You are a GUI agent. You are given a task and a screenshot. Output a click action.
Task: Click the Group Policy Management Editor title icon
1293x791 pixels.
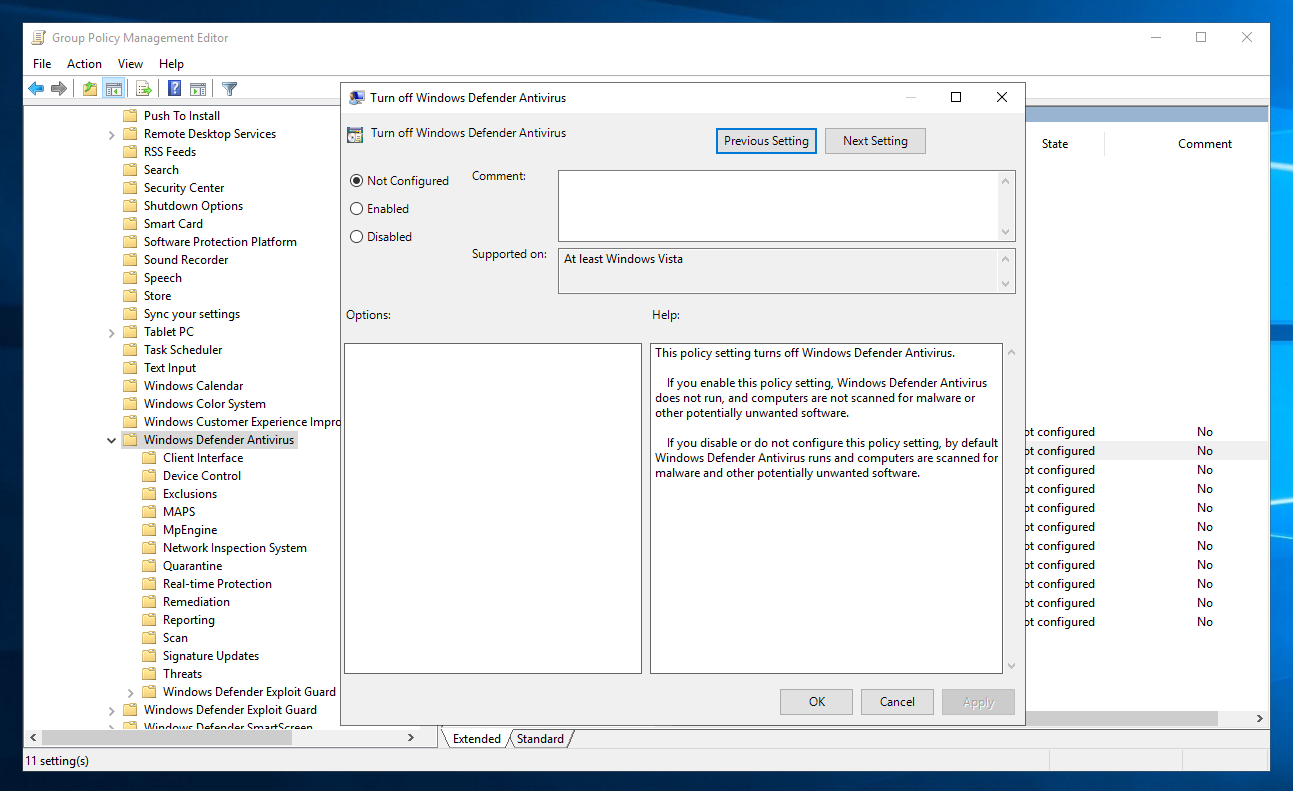tap(37, 38)
